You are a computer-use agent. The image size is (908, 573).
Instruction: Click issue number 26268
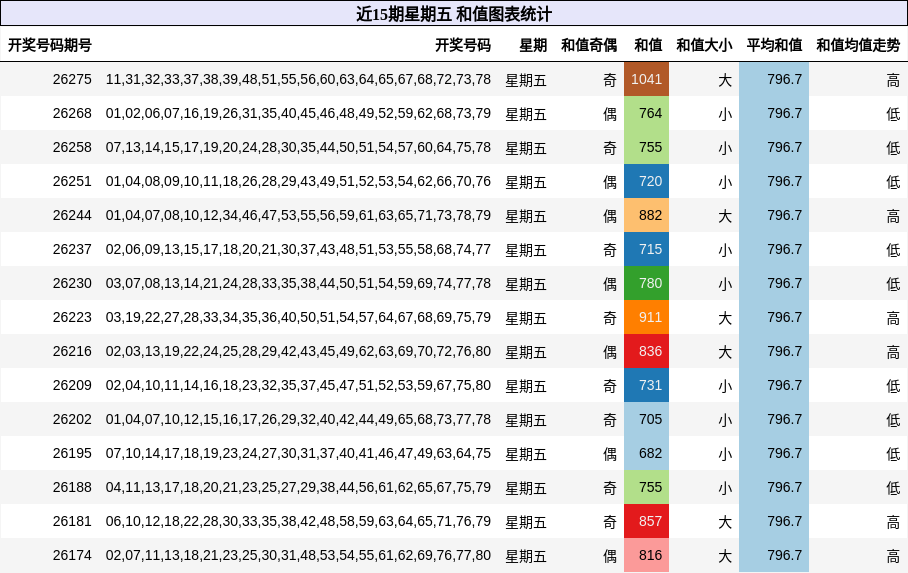click(72, 114)
